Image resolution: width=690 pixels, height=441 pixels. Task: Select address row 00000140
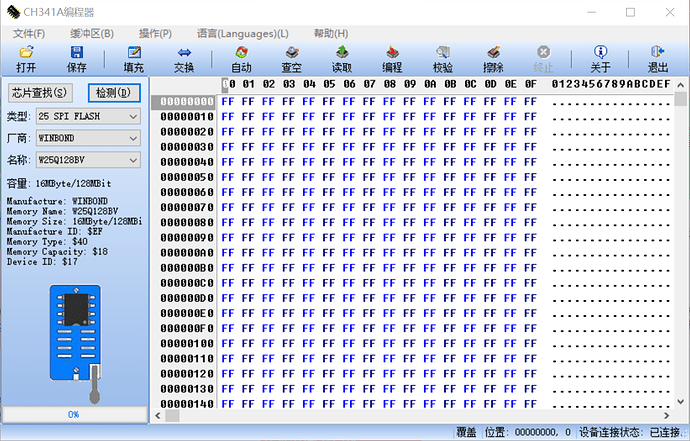click(x=187, y=404)
